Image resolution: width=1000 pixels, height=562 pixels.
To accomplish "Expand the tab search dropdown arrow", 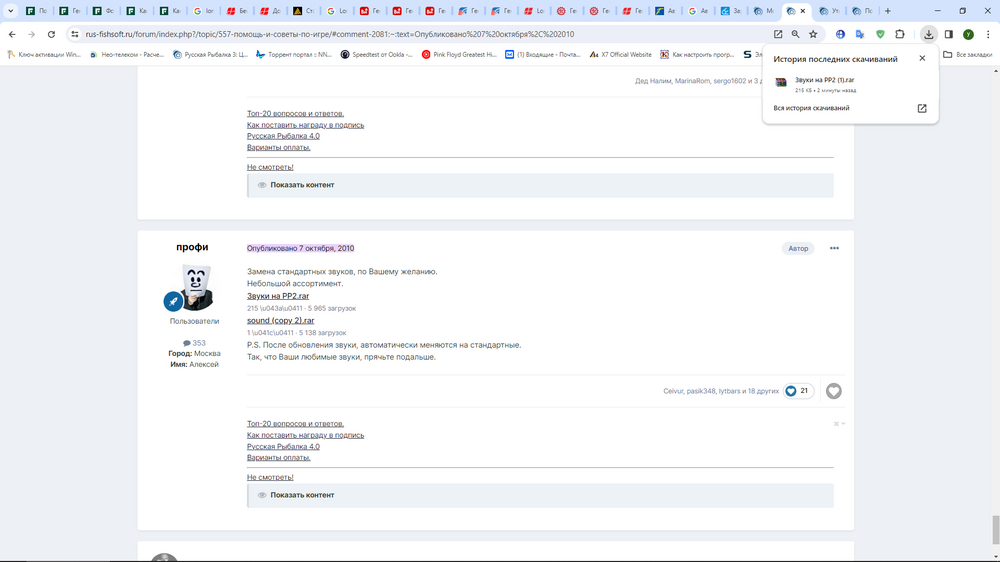I will pyautogui.click(x=11, y=11).
